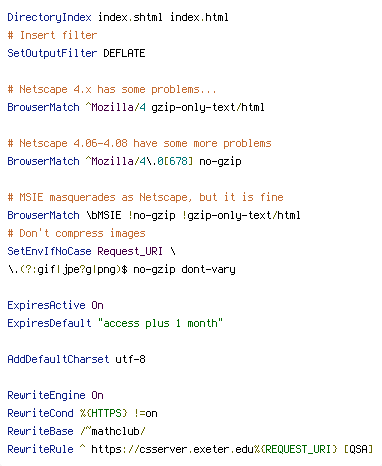The height and width of the screenshot is (466, 382).
Task: Click the ExpiresDefault directive
Action: 49,323
